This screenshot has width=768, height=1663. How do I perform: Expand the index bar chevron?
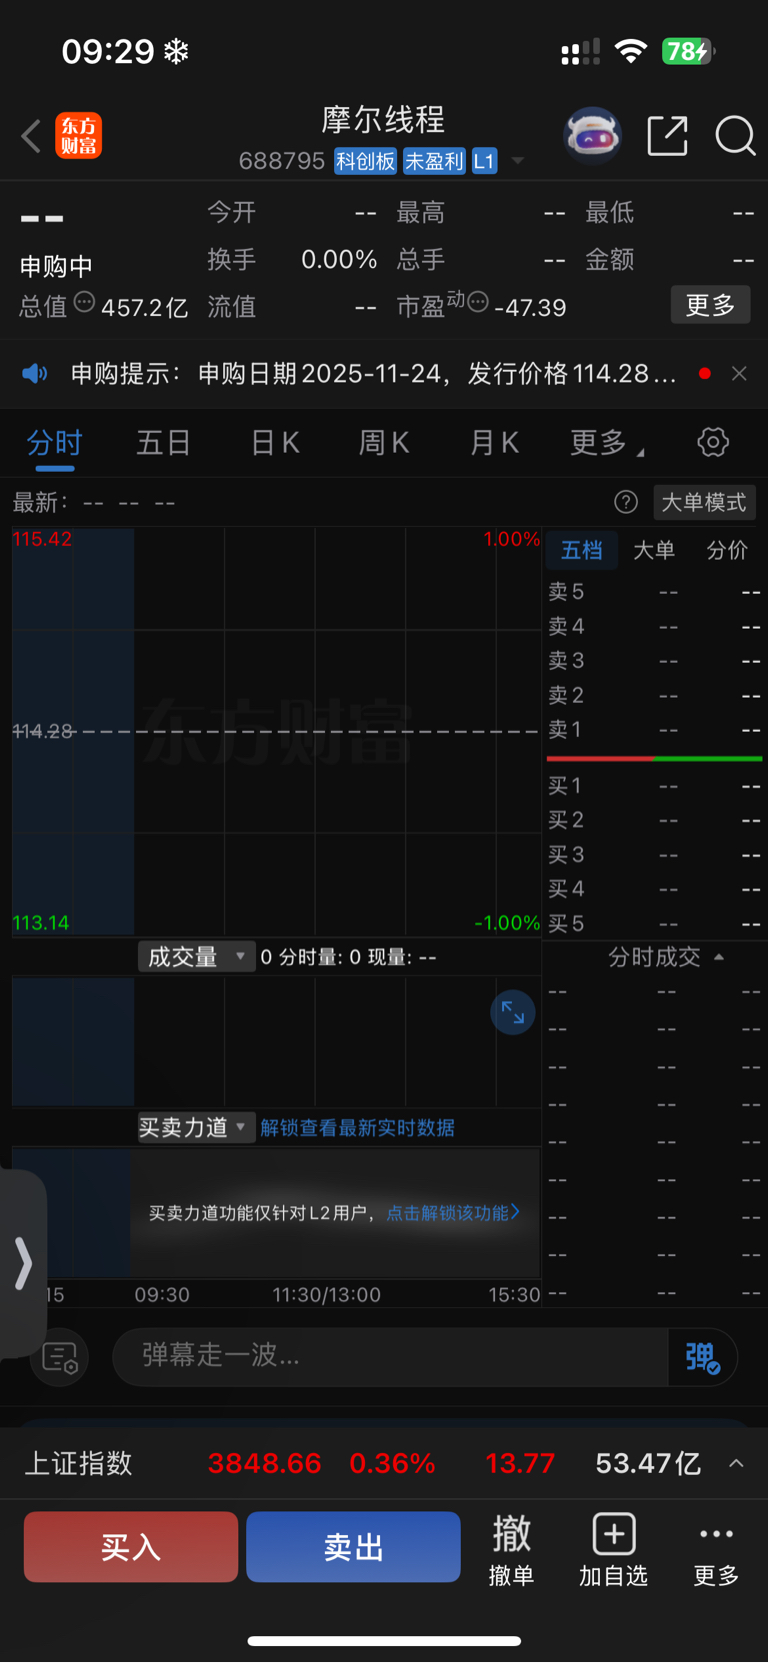(x=736, y=1464)
